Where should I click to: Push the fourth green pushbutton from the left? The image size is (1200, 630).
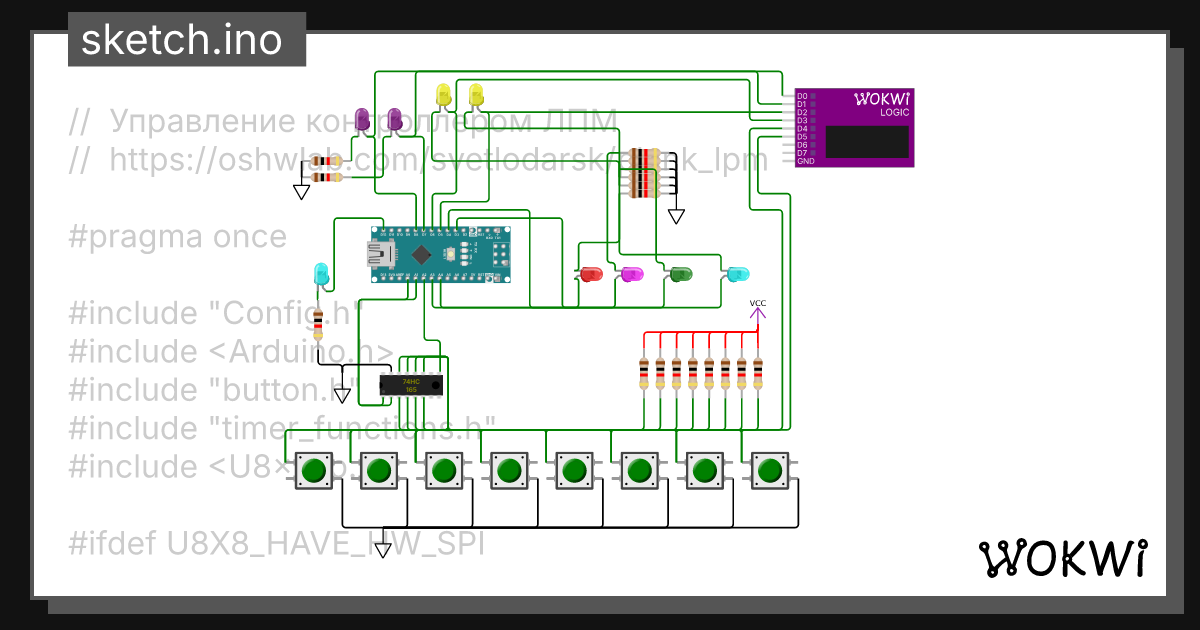tap(509, 469)
